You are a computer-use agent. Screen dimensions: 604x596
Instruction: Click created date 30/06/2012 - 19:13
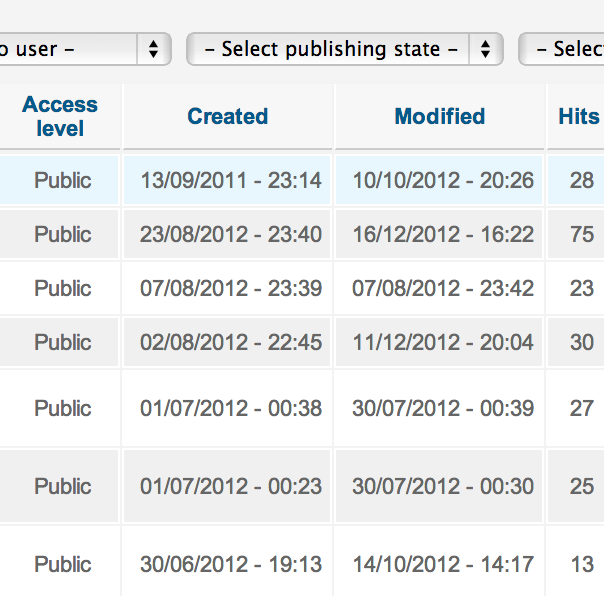point(231,564)
